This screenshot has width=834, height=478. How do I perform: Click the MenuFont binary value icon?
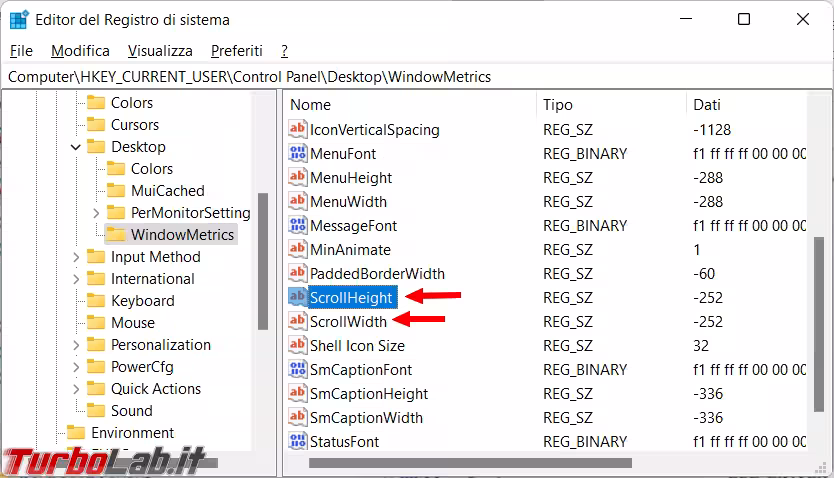coord(297,154)
